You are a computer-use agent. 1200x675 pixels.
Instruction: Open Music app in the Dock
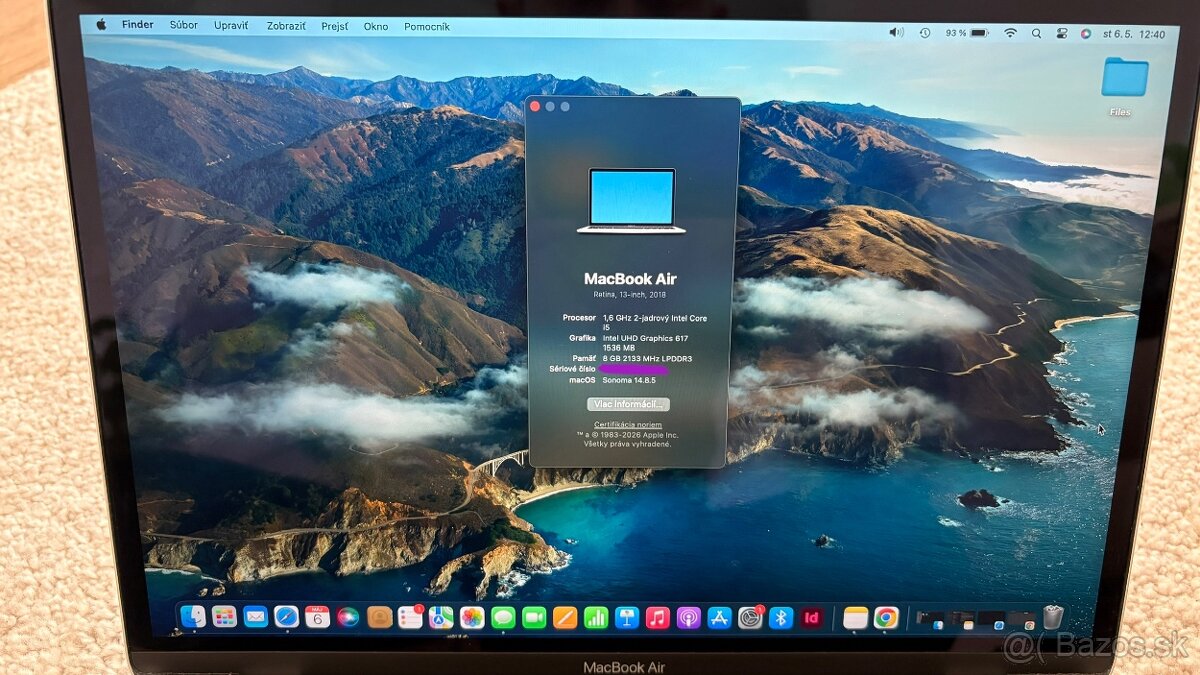click(657, 617)
